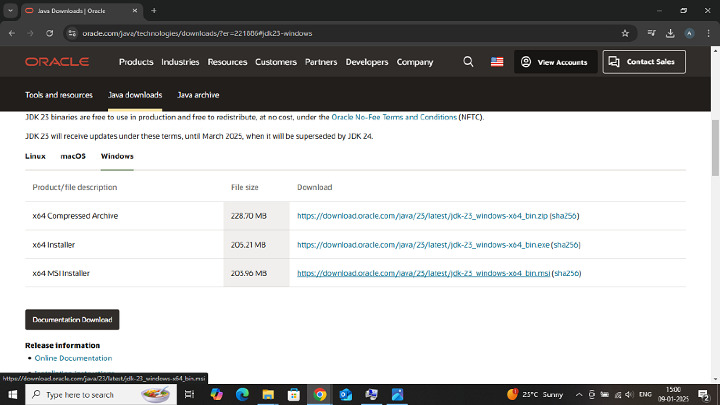
Task: Open the Customers menu
Action: (276, 62)
